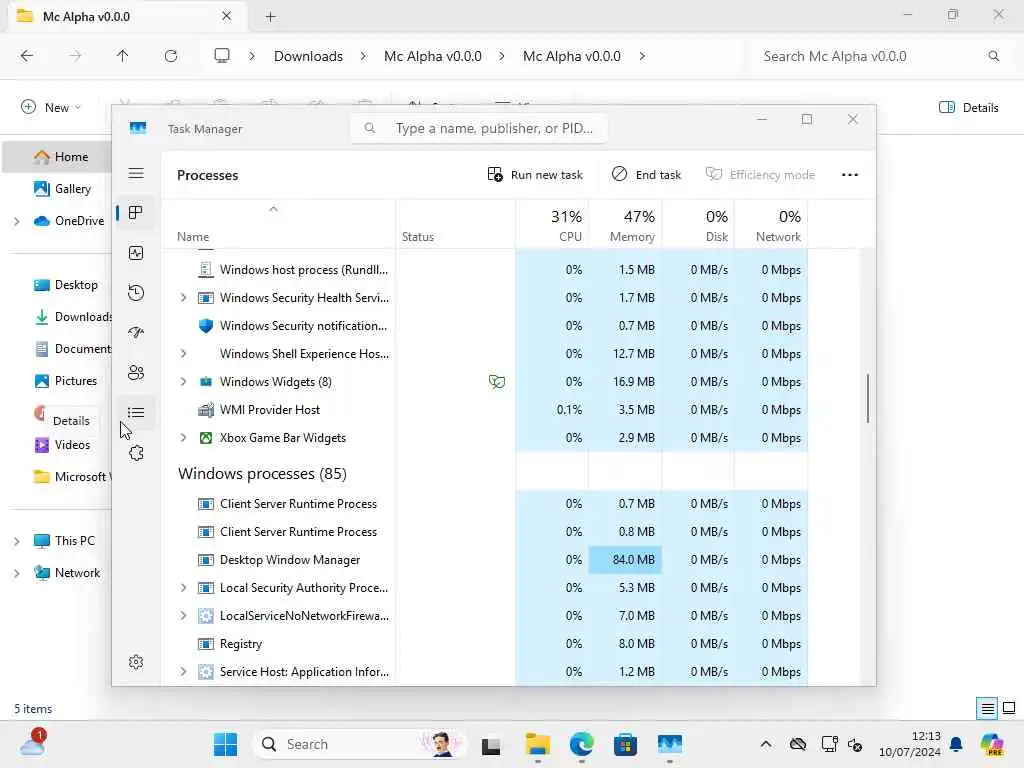The height and width of the screenshot is (768, 1024).
Task: Click Run new task button
Action: [x=535, y=175]
